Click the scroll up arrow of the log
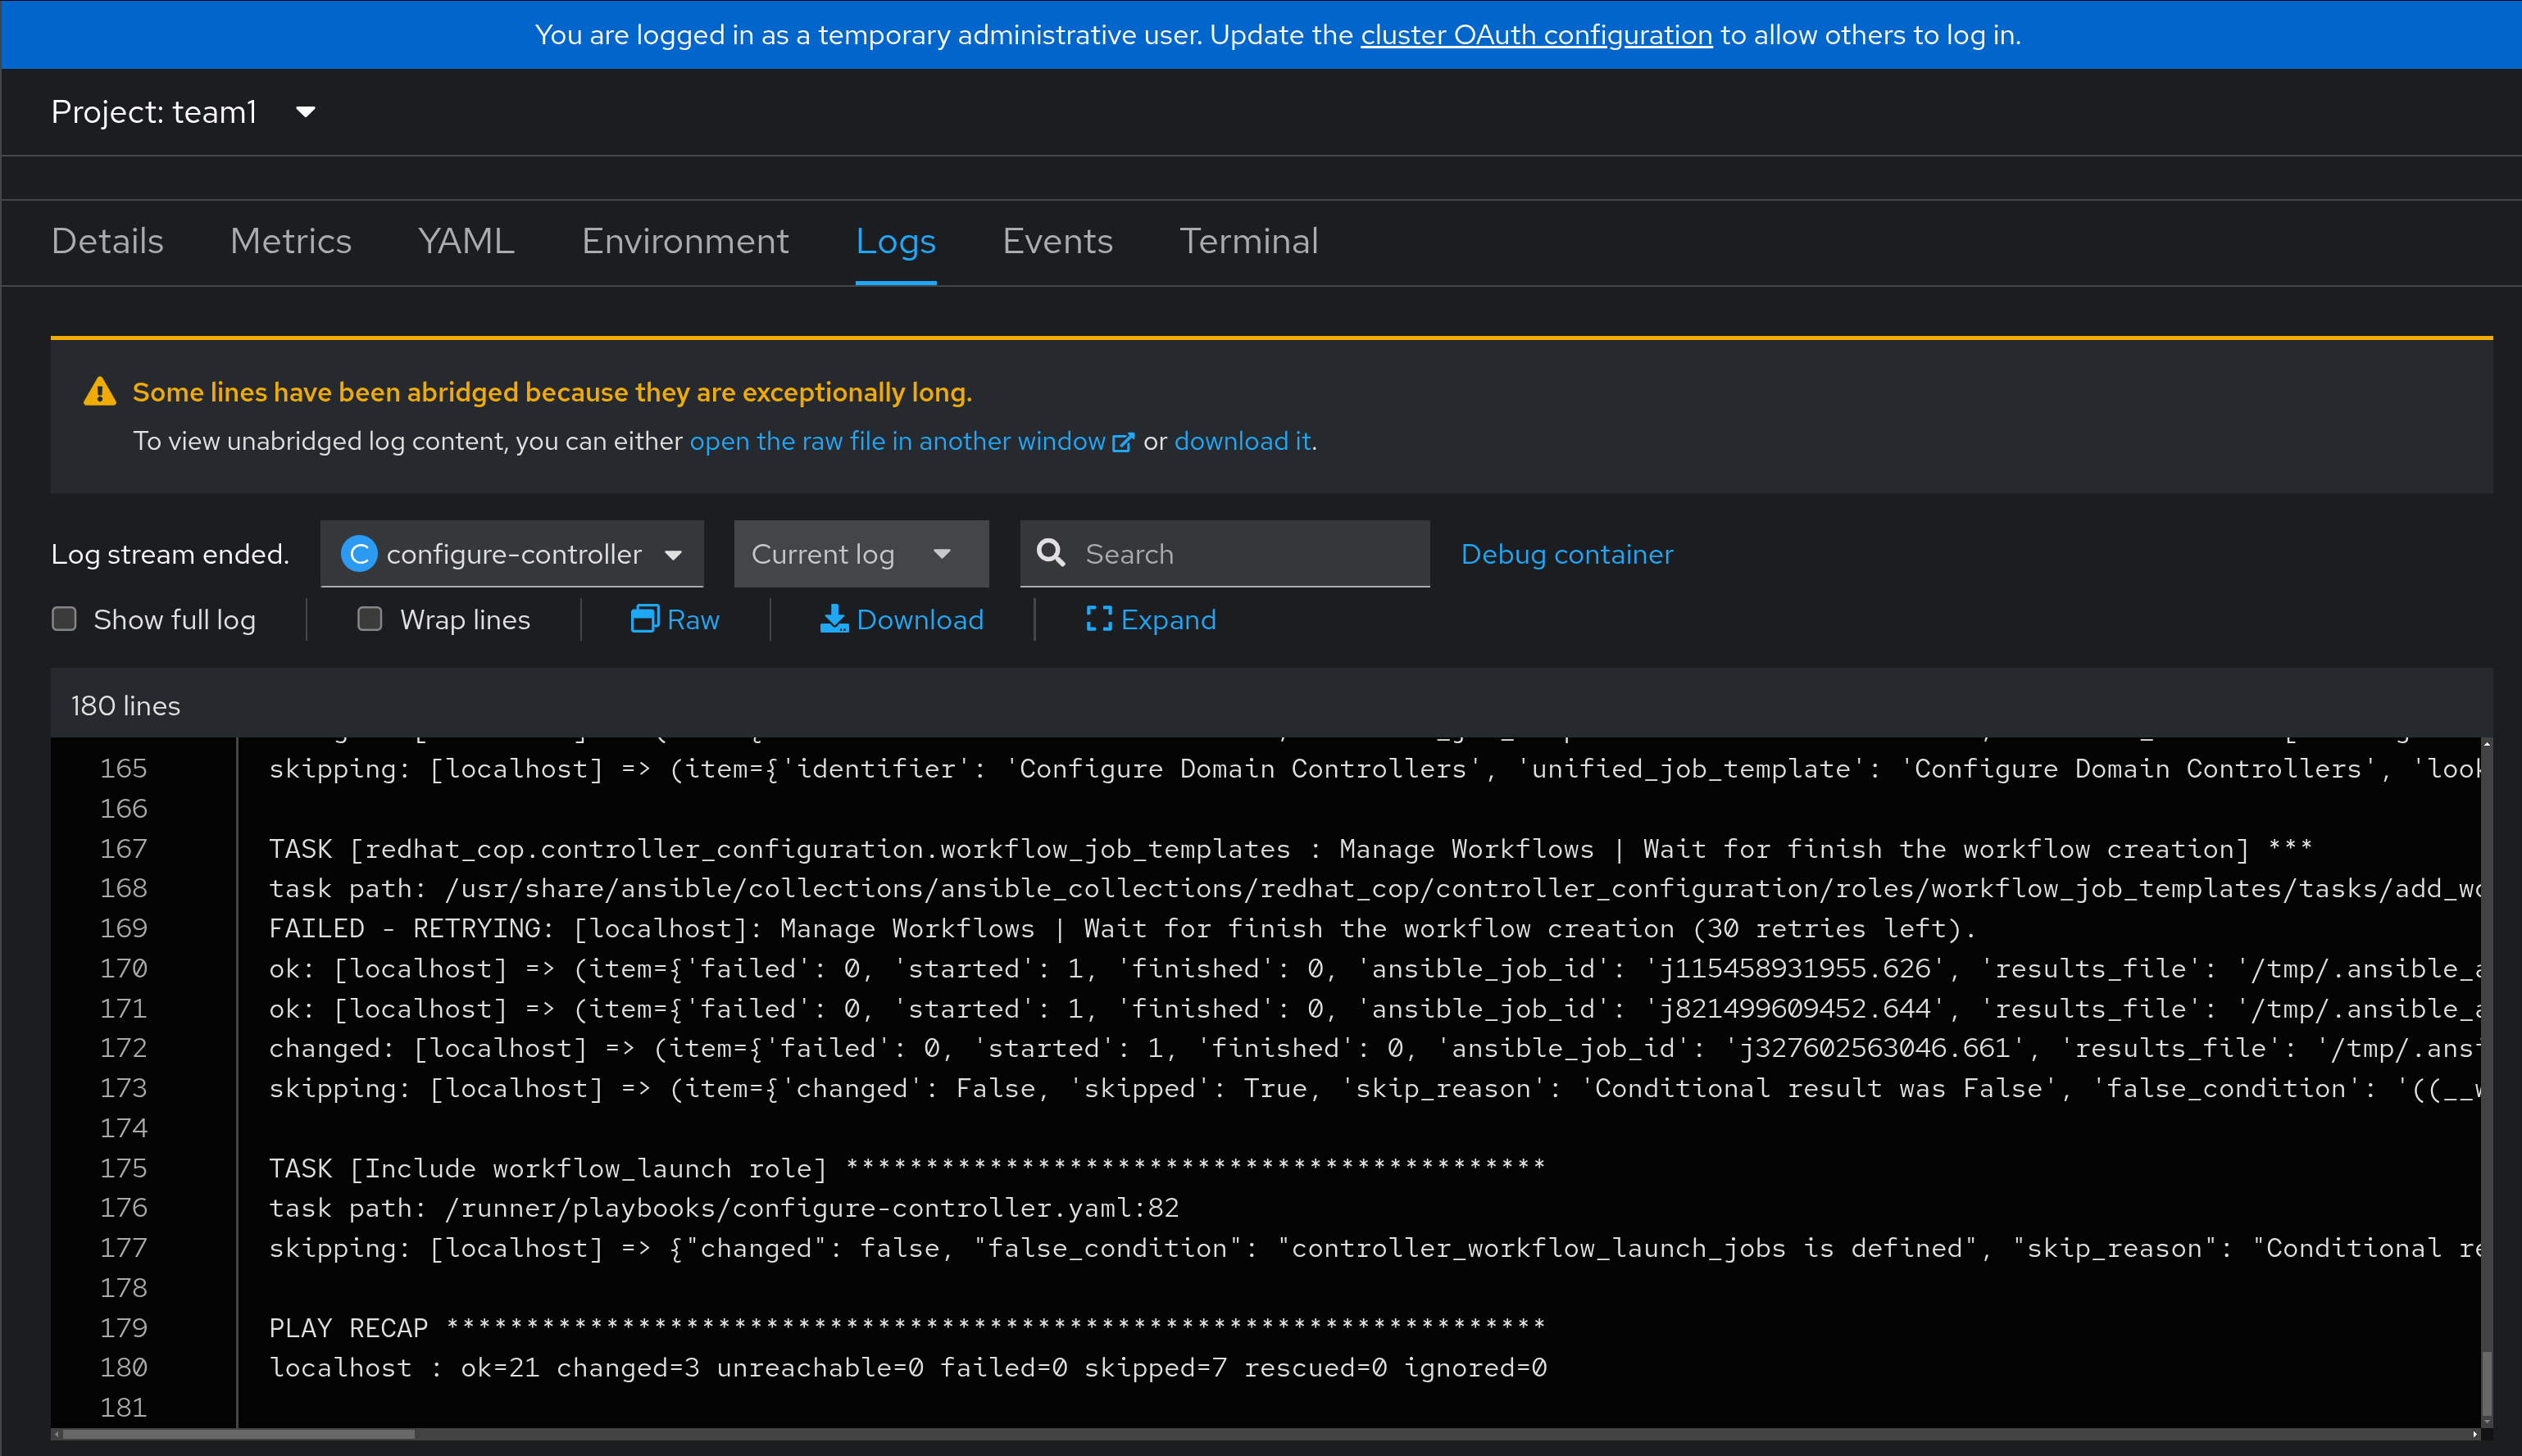Image resolution: width=2522 pixels, height=1456 pixels. coord(2487,743)
